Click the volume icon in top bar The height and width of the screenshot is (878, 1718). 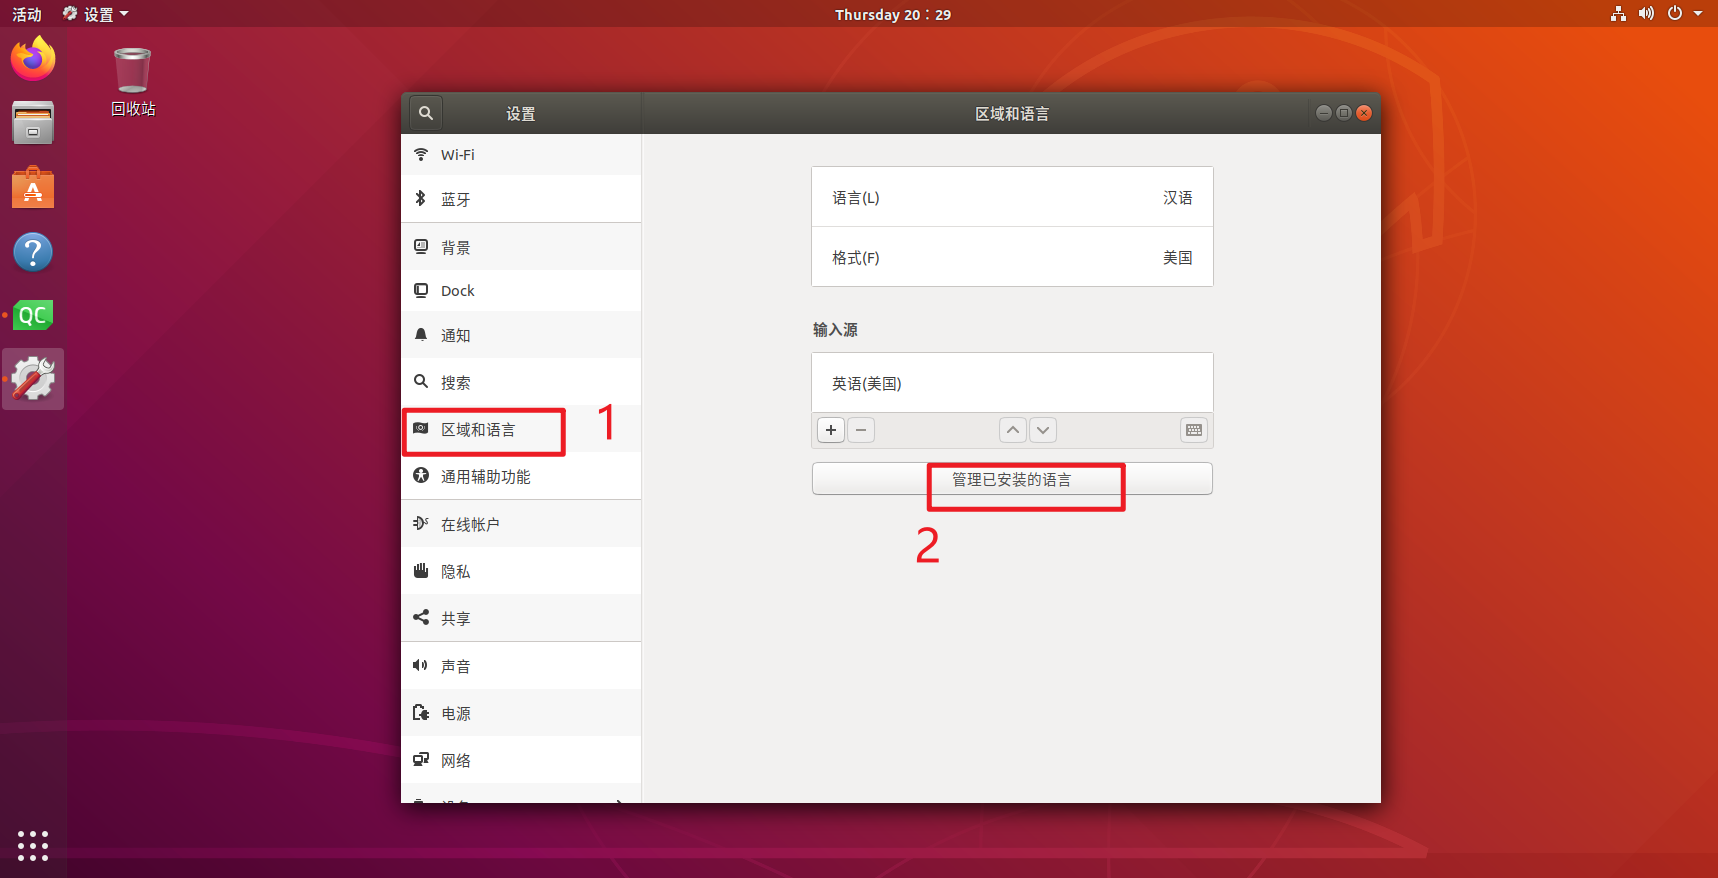tap(1646, 14)
